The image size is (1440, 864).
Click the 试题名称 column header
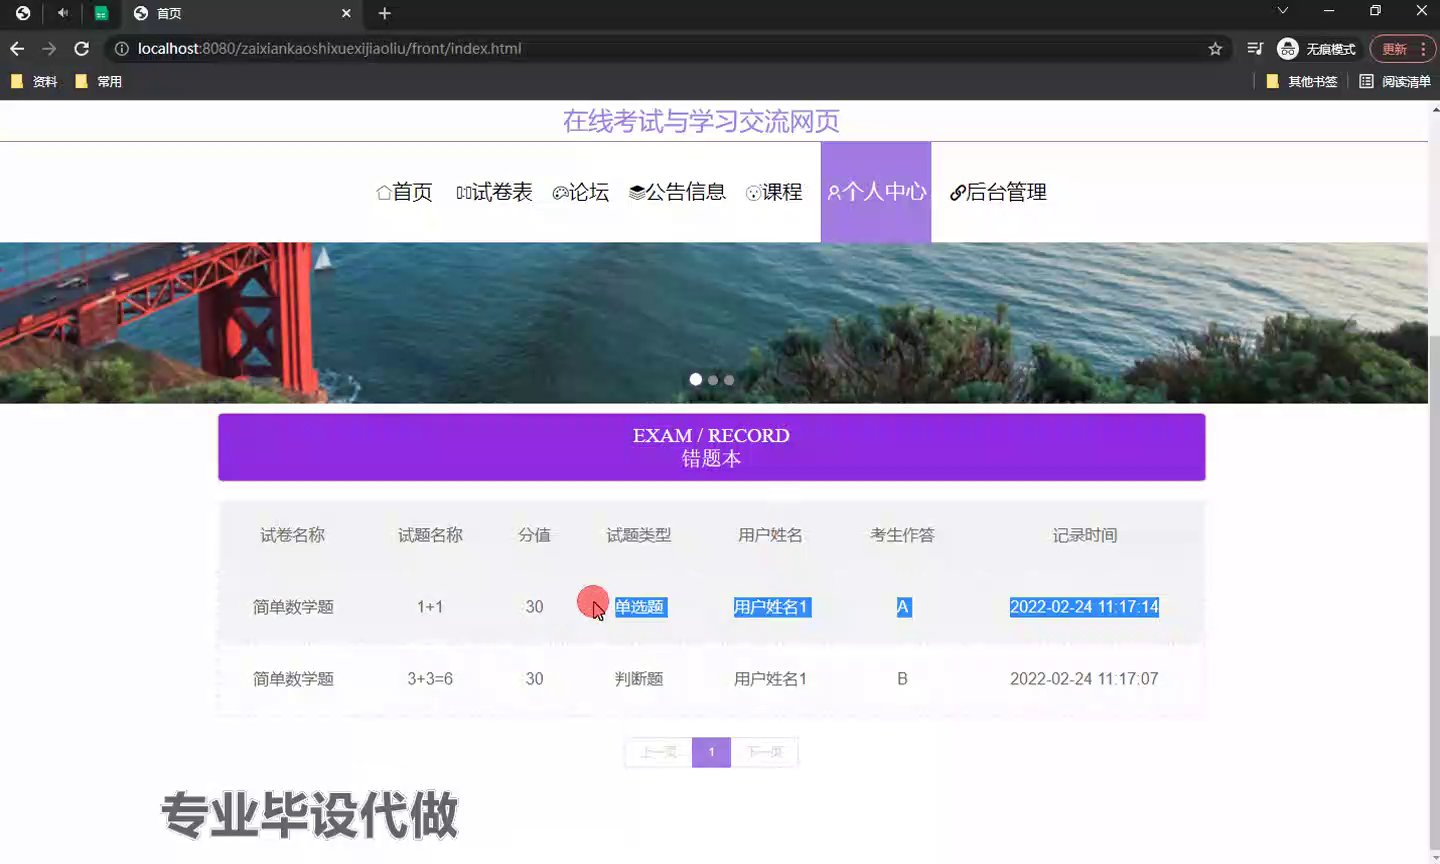[x=430, y=535]
